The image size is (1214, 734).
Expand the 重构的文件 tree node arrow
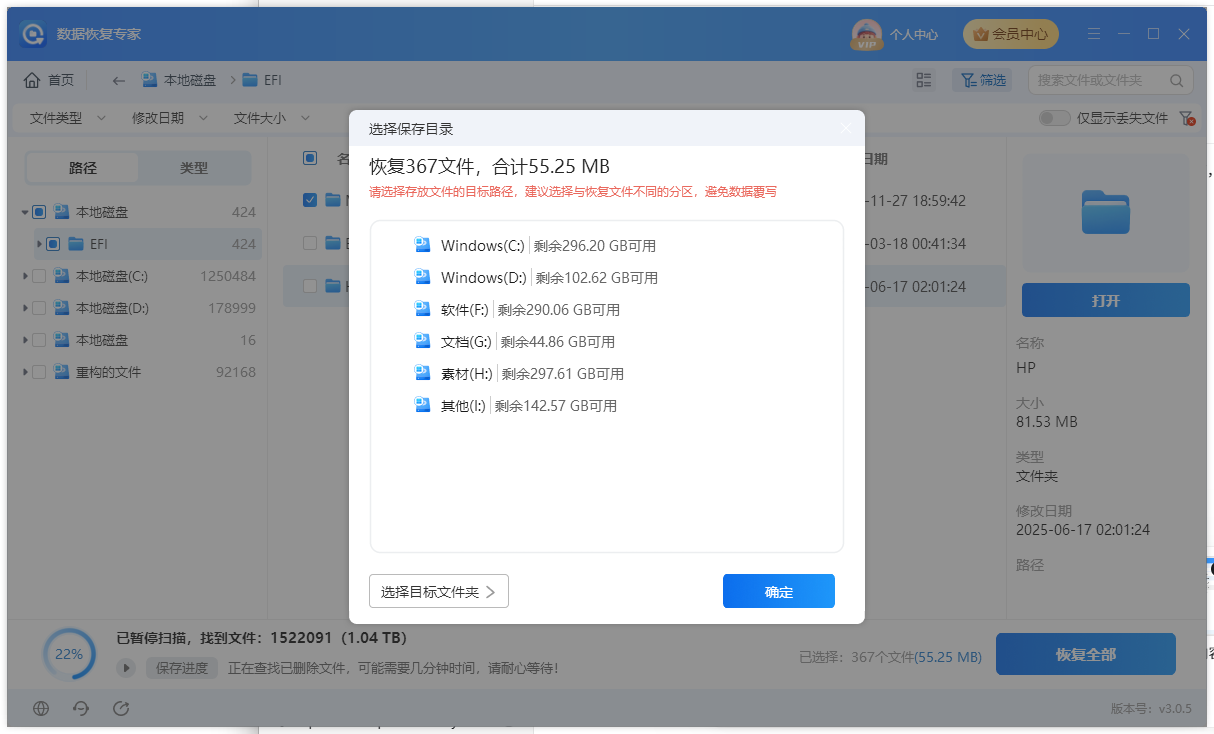[25, 372]
